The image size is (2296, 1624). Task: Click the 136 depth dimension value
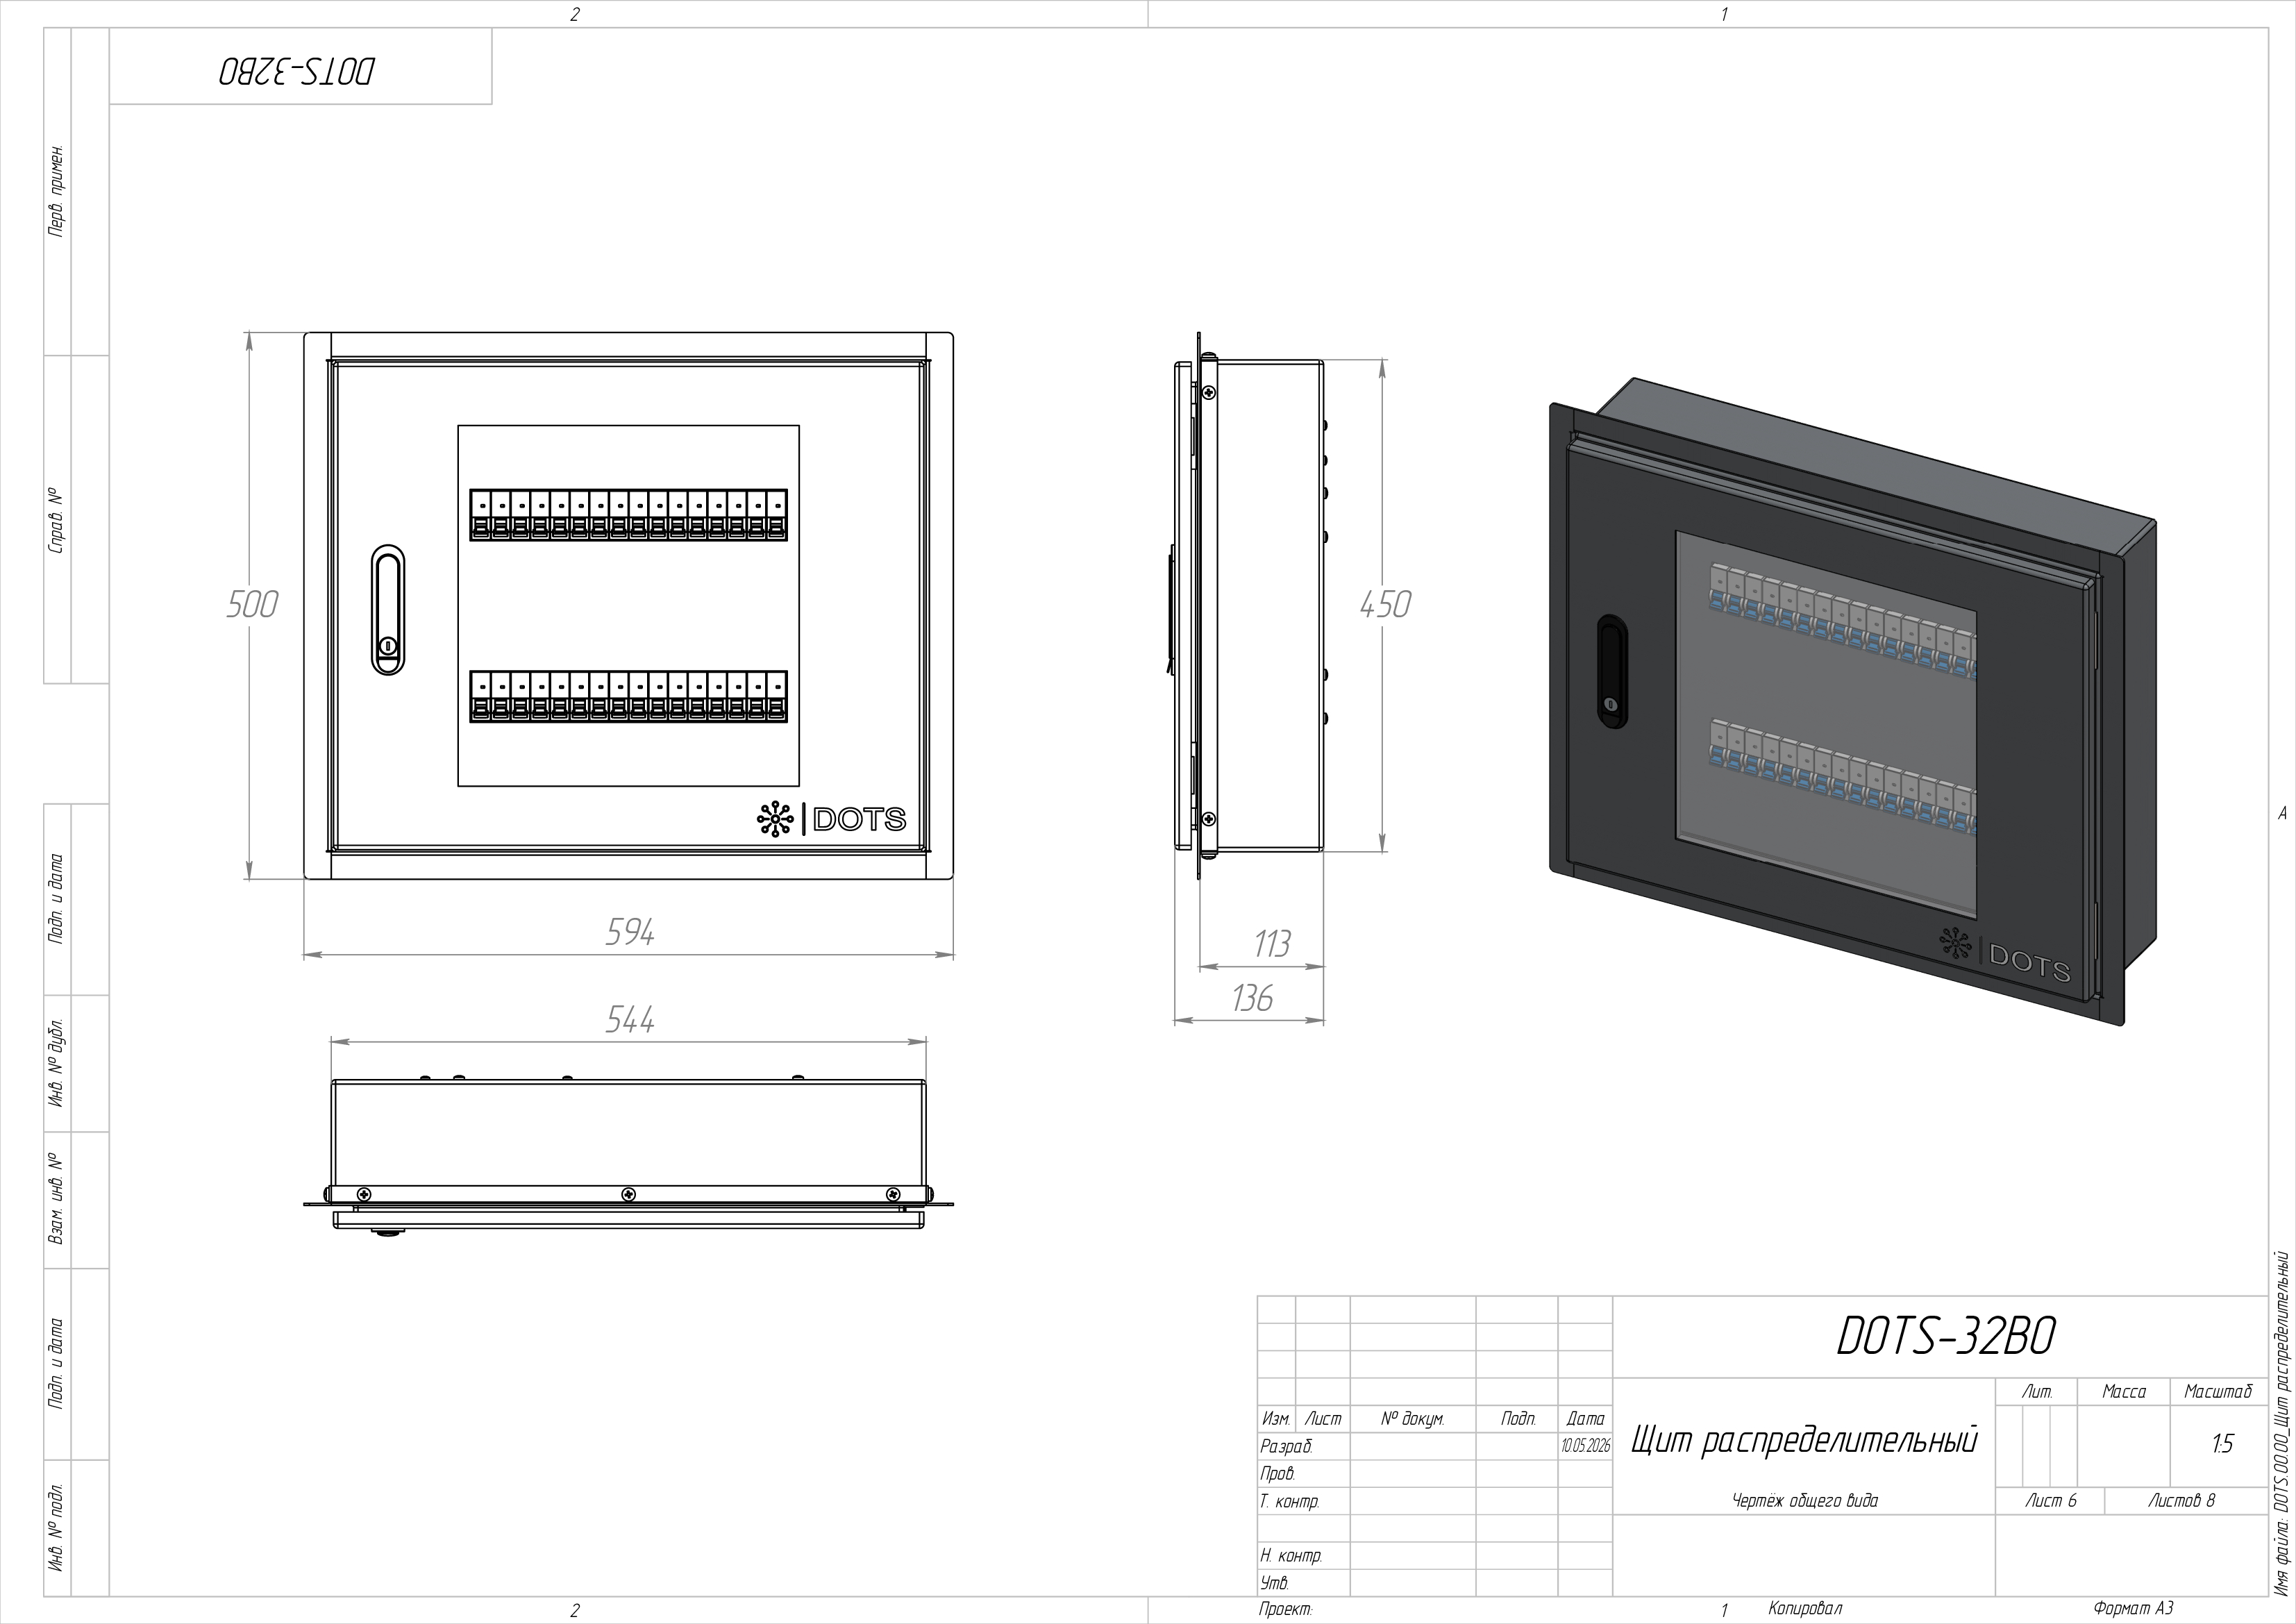pyautogui.click(x=1253, y=998)
